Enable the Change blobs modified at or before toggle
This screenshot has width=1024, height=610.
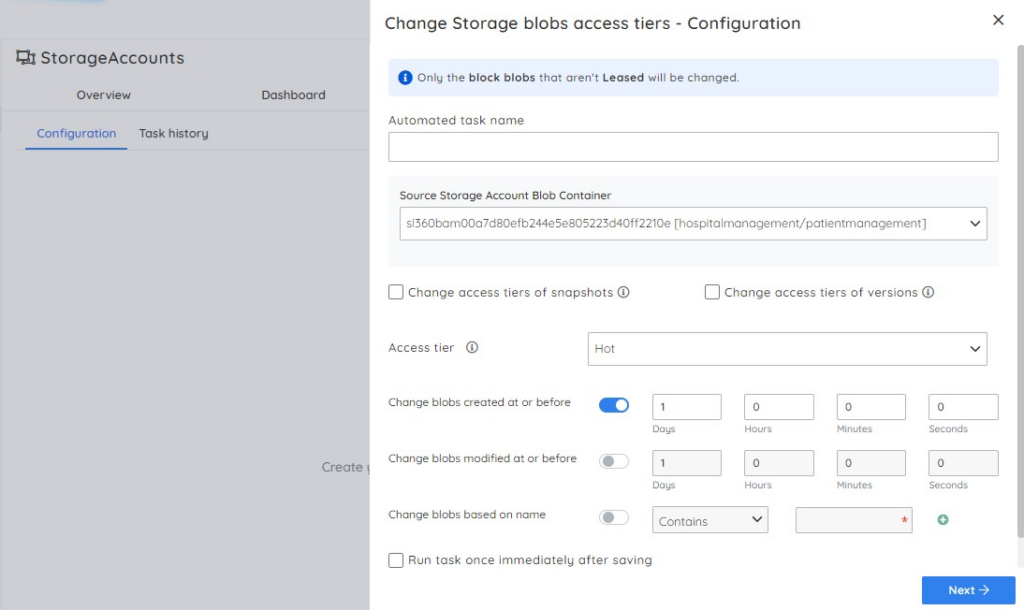pyautogui.click(x=614, y=461)
